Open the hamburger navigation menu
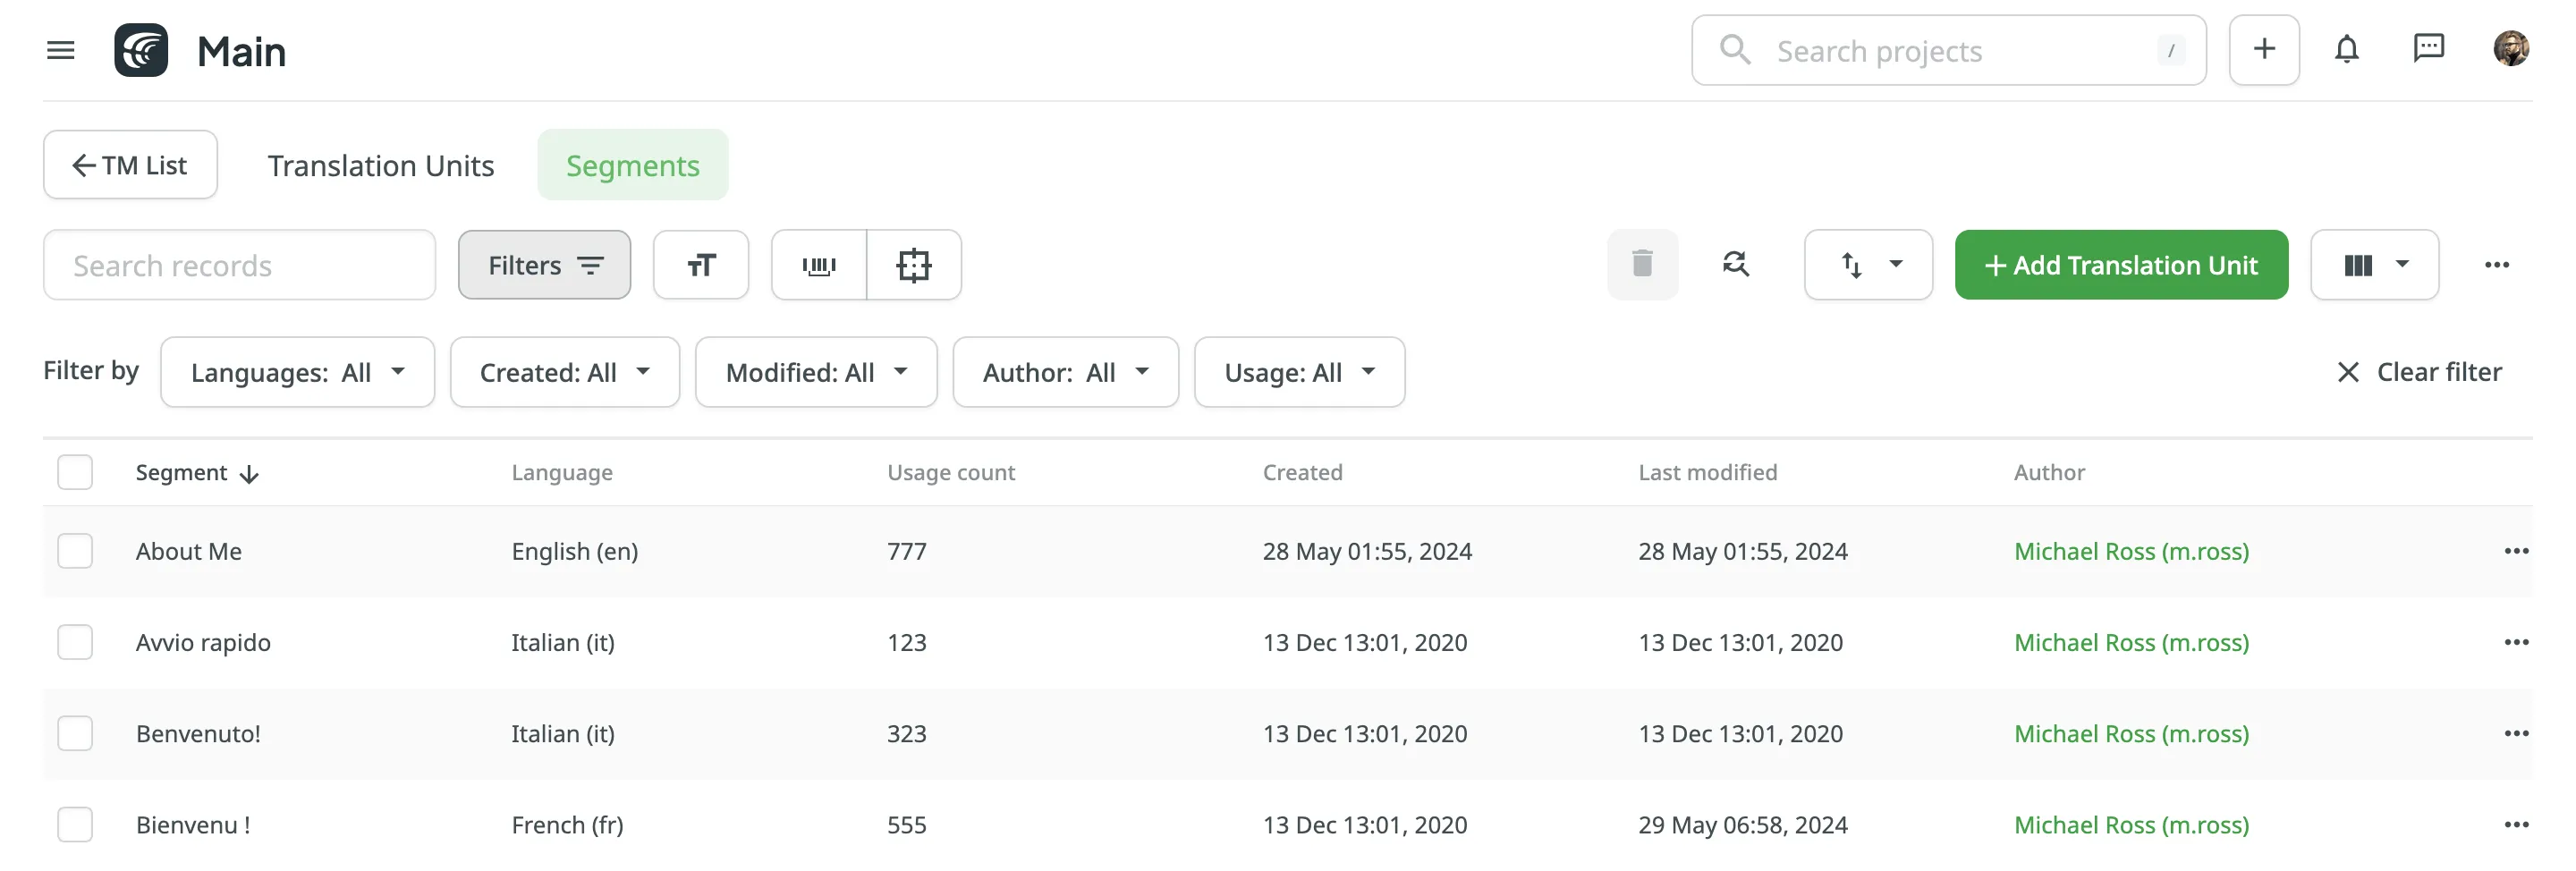2576x871 pixels. pyautogui.click(x=61, y=51)
